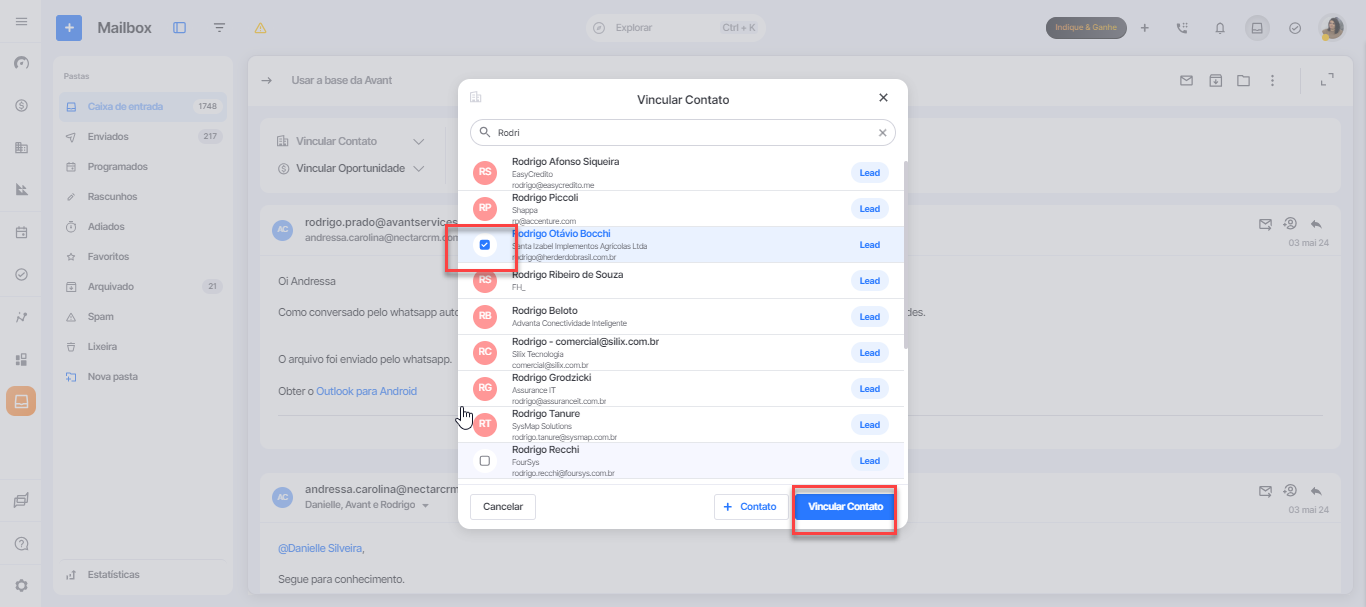Click the Cancelar button
The height and width of the screenshot is (607, 1366).
pyautogui.click(x=503, y=507)
